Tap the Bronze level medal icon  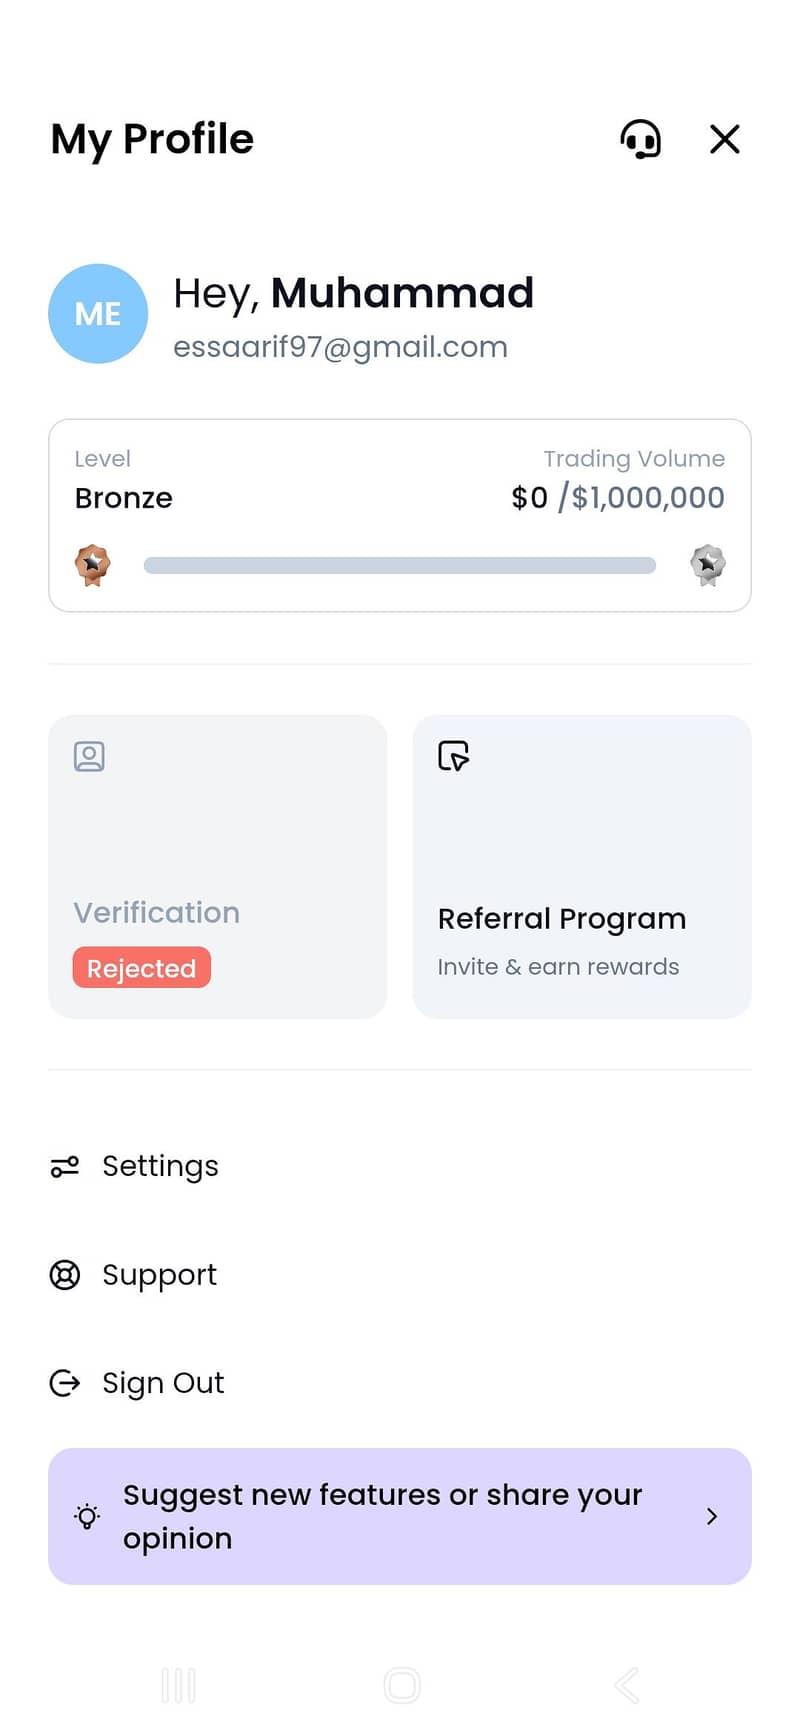[93, 565]
